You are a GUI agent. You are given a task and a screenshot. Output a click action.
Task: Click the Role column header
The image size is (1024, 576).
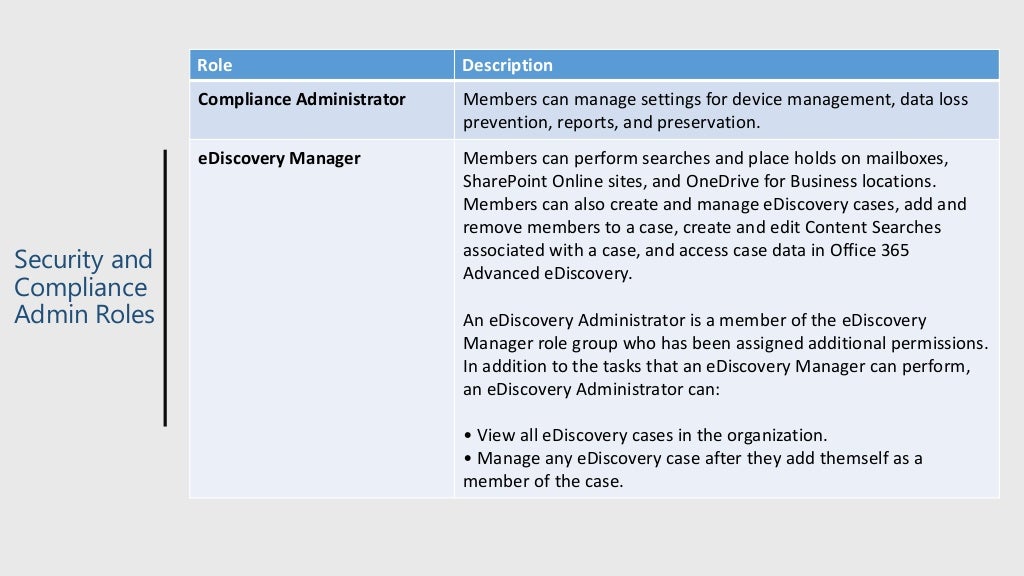coord(321,65)
